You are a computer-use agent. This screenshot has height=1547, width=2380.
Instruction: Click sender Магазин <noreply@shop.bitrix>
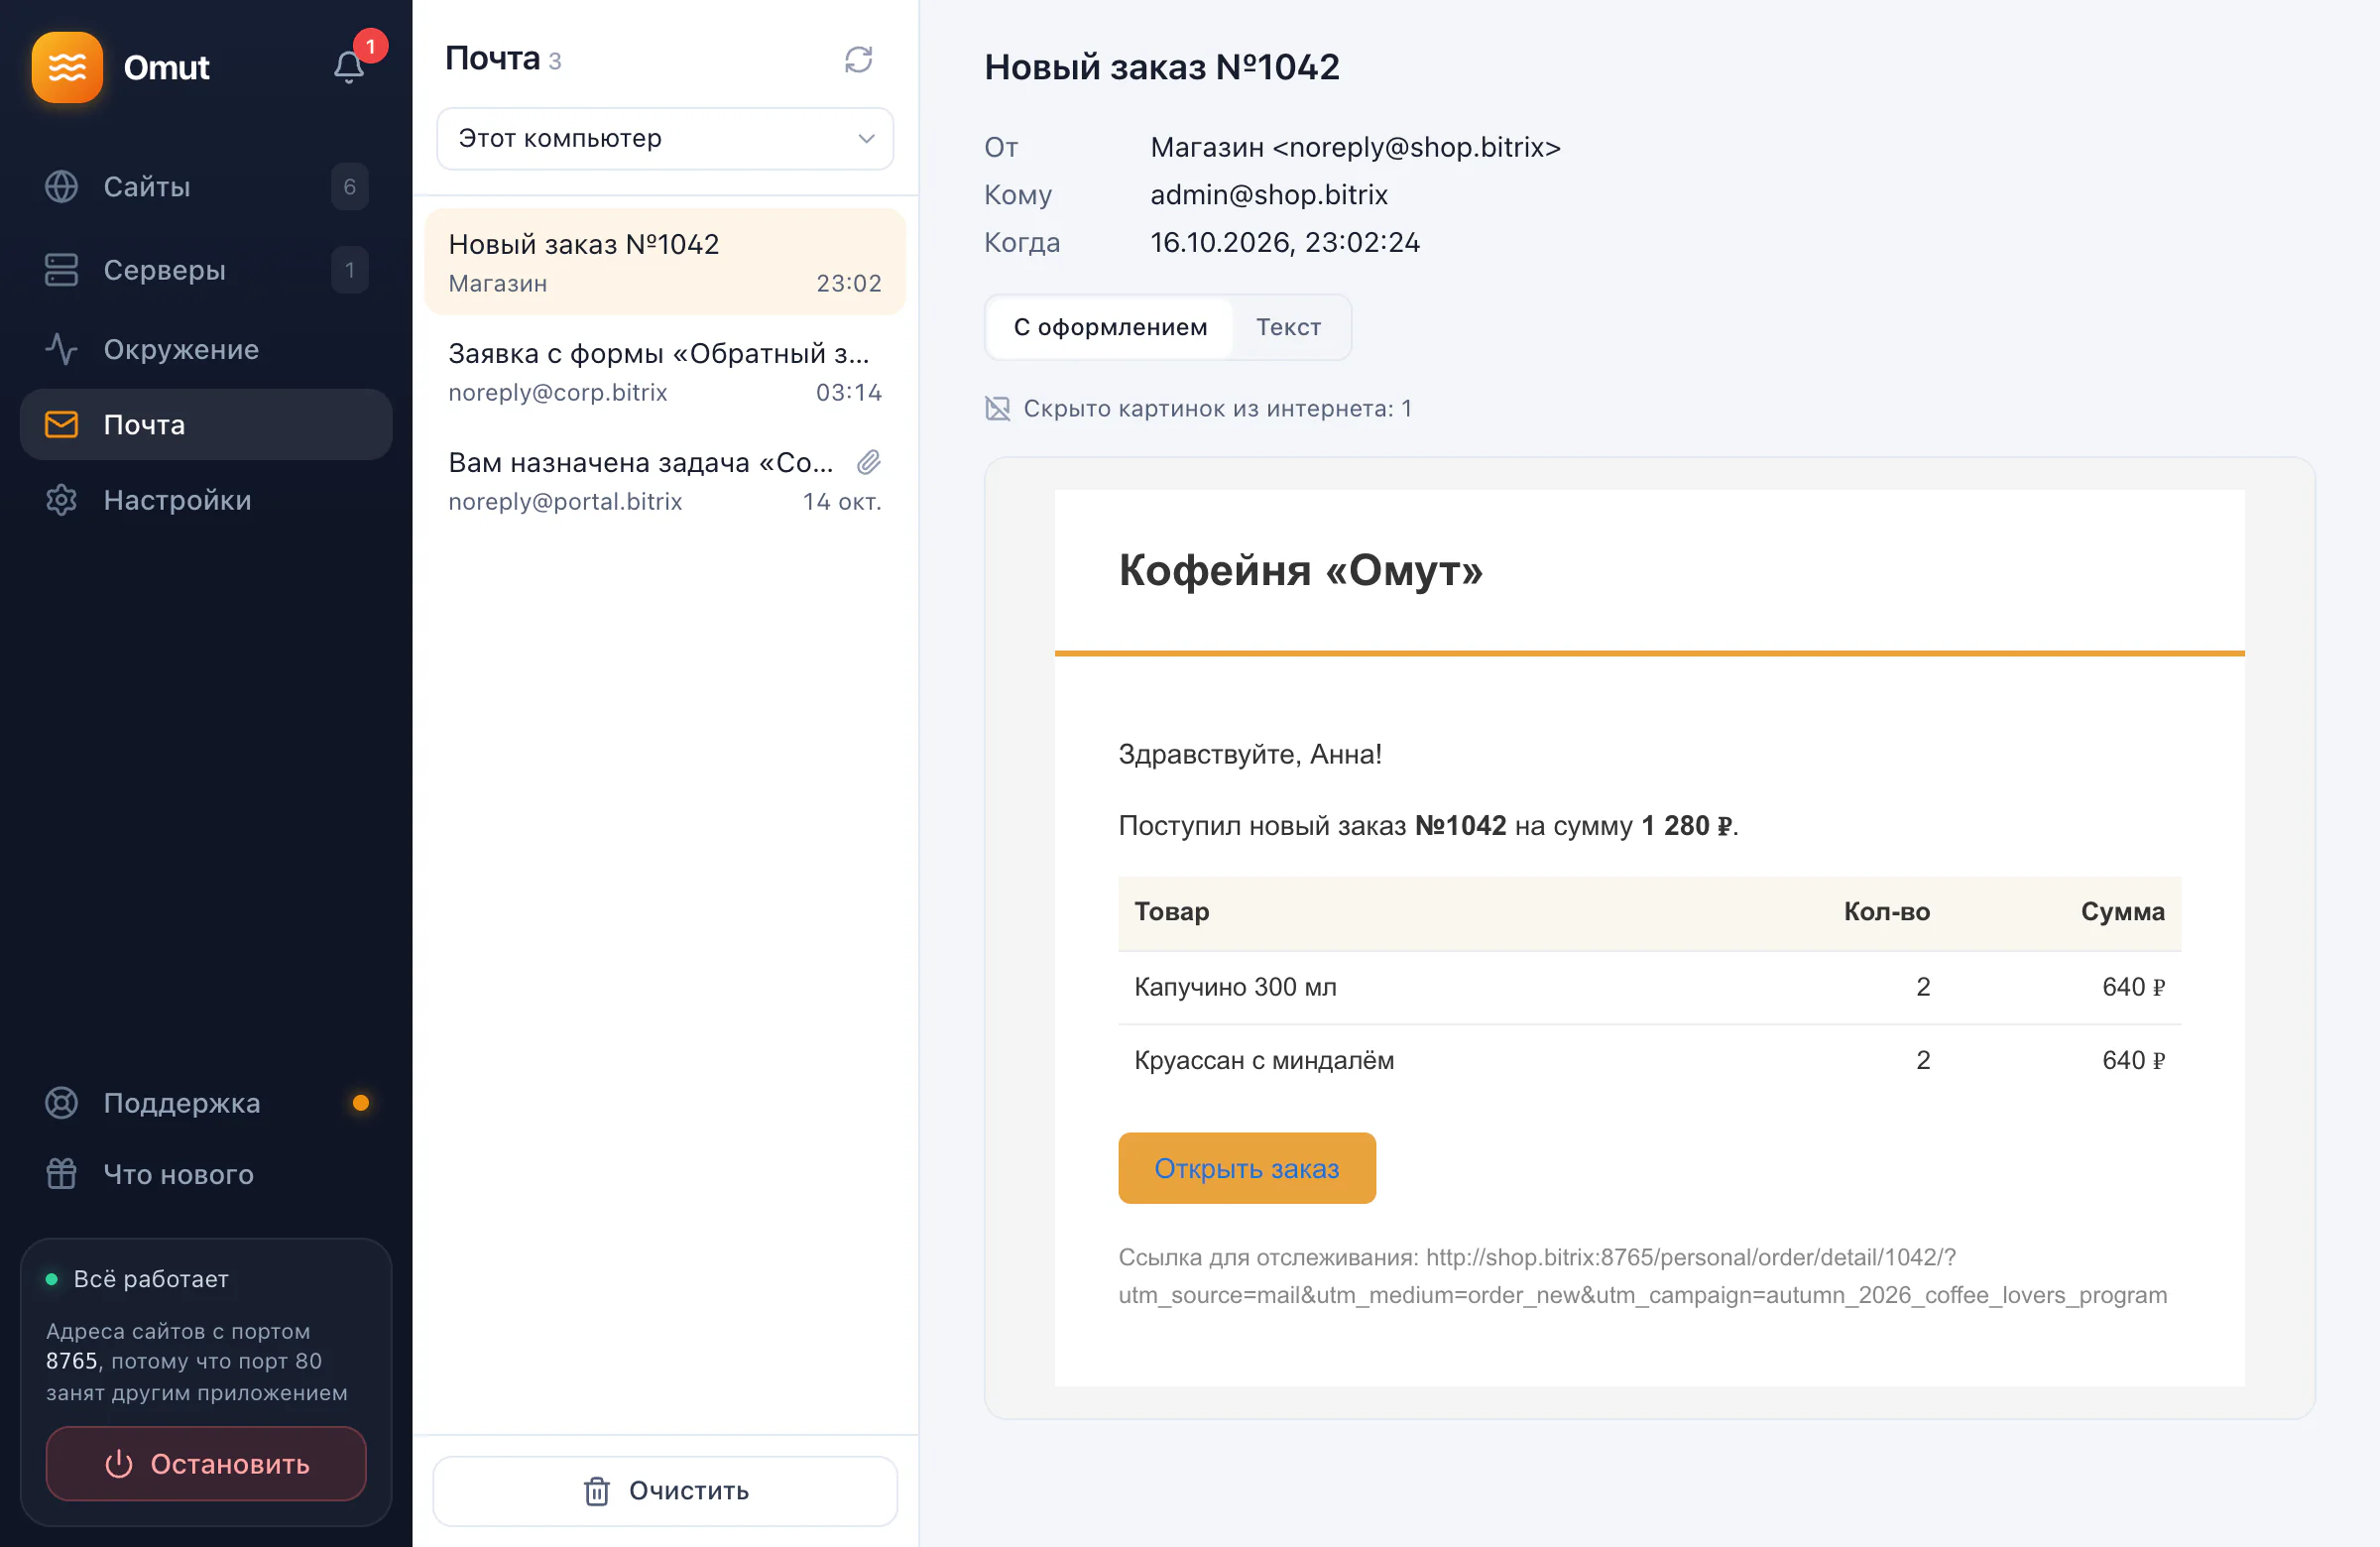[1355, 147]
